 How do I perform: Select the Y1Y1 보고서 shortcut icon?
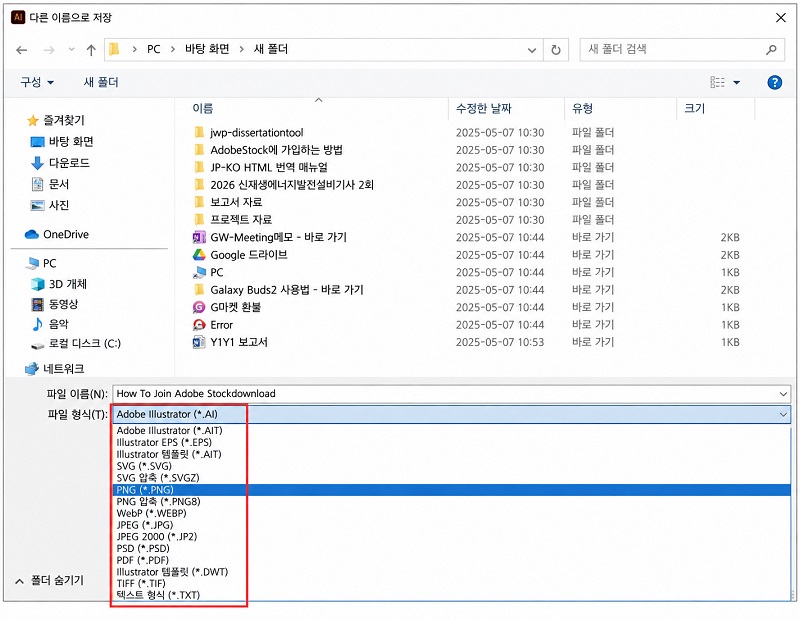(199, 342)
